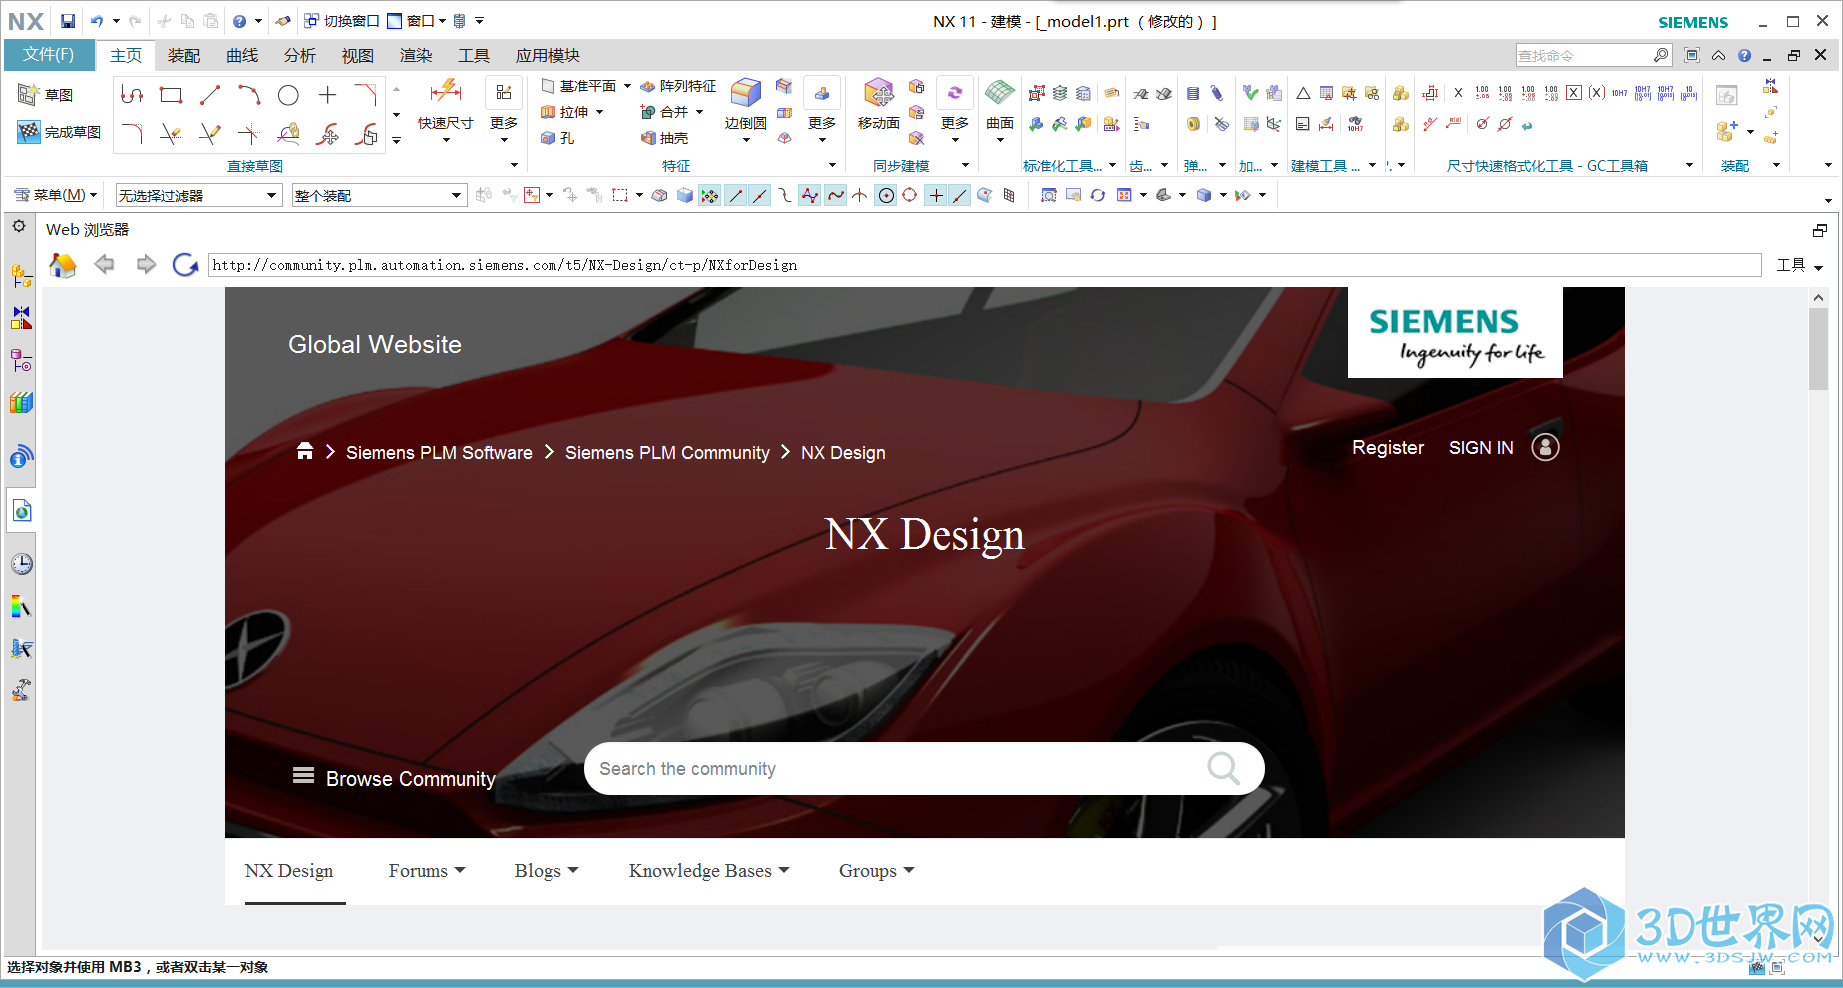The width and height of the screenshot is (1843, 988).
Task: Select the Point (plus) sketch tool
Action: (x=327, y=95)
